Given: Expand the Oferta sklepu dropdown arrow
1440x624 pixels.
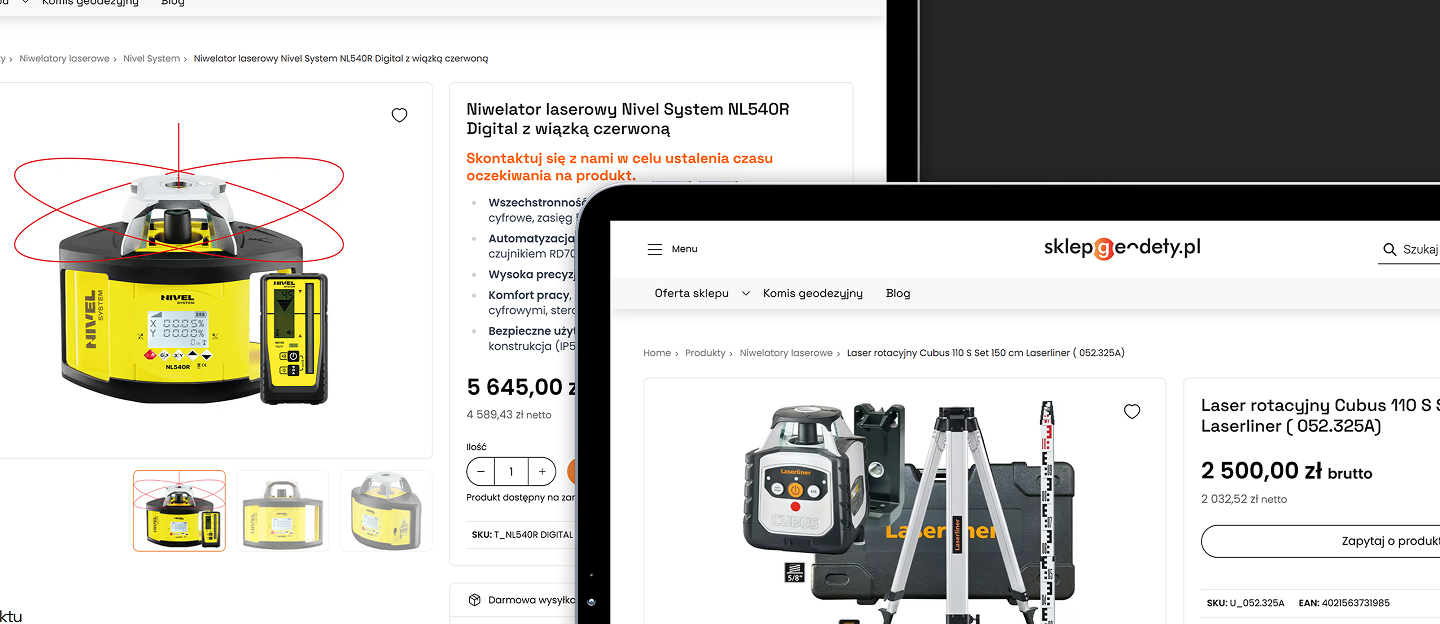Looking at the screenshot, I should [x=745, y=294].
